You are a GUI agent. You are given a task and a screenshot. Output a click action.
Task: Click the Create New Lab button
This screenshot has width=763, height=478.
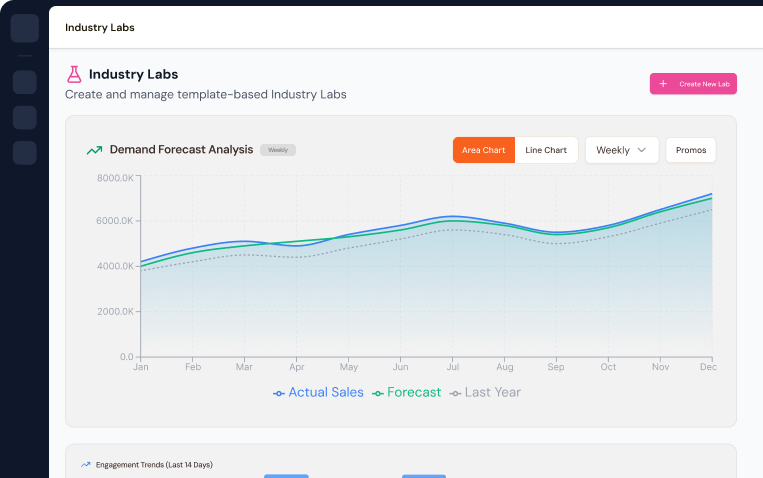pyautogui.click(x=693, y=84)
